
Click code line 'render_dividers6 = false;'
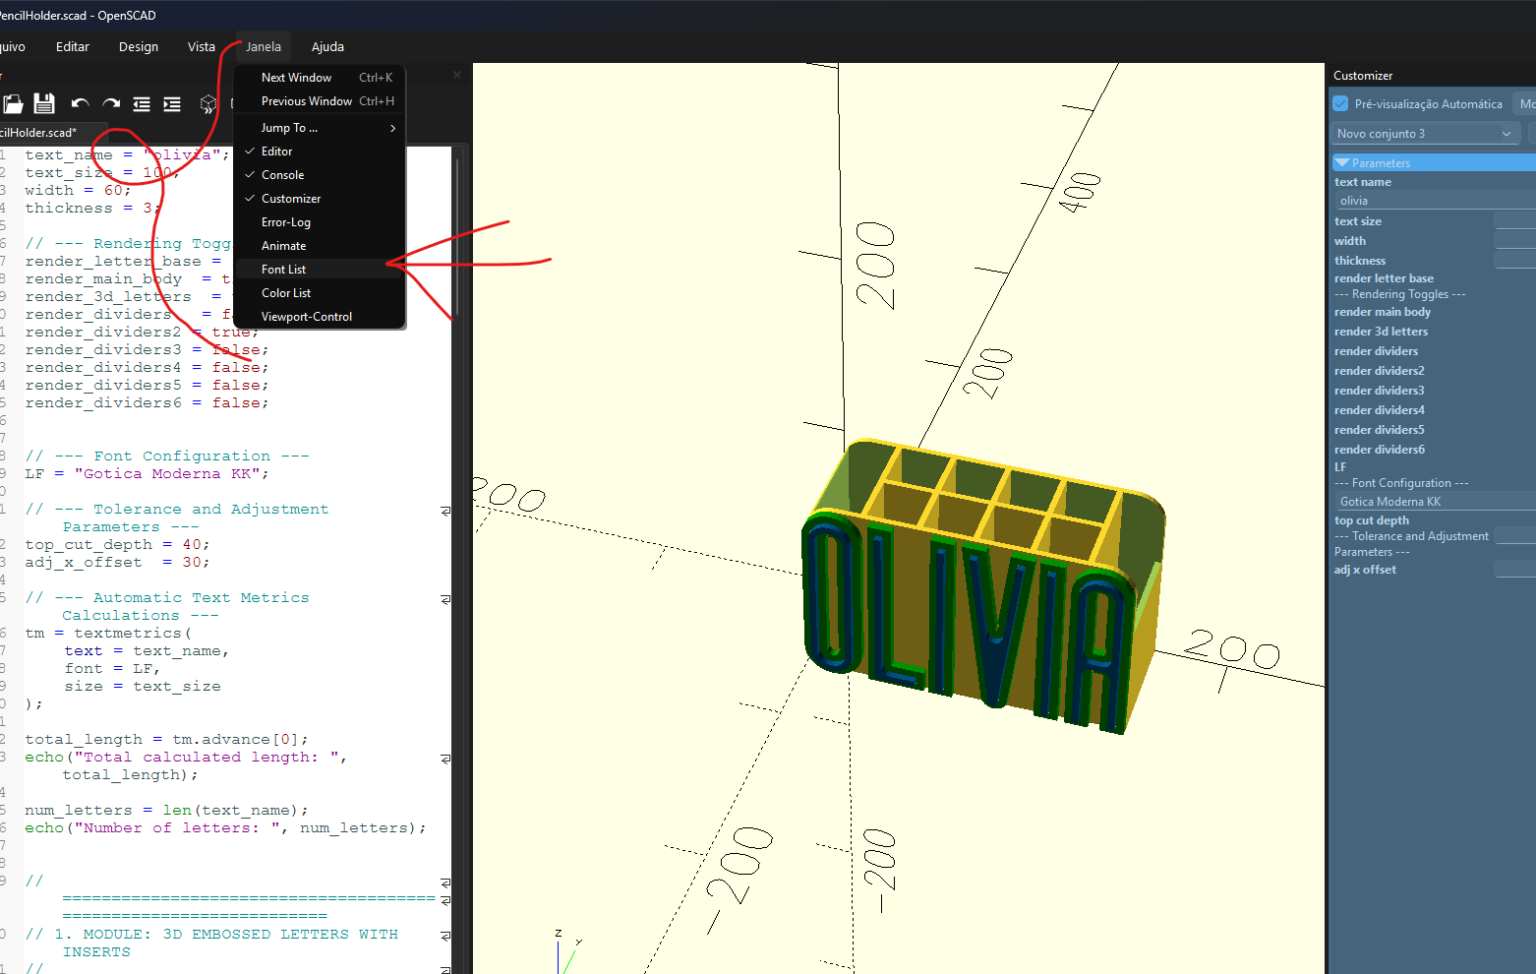(x=147, y=403)
